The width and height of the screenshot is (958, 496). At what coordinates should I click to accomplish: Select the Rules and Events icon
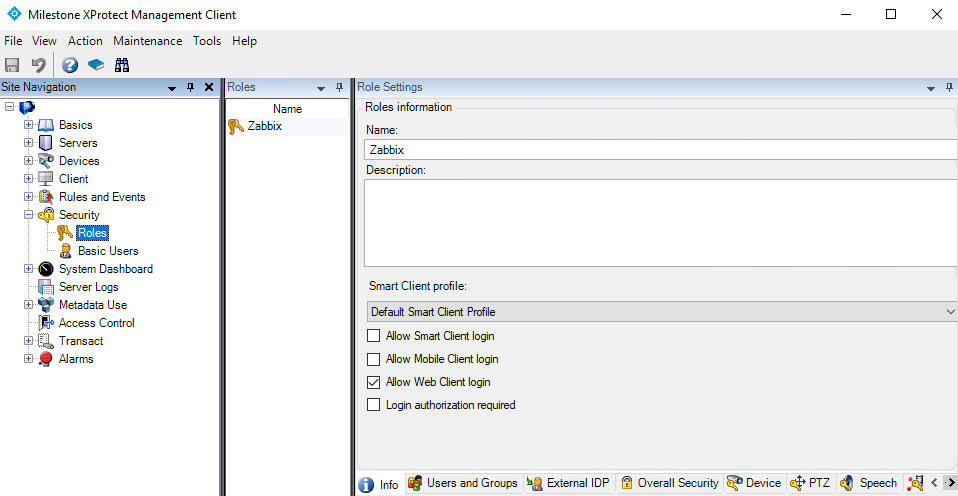(x=46, y=197)
